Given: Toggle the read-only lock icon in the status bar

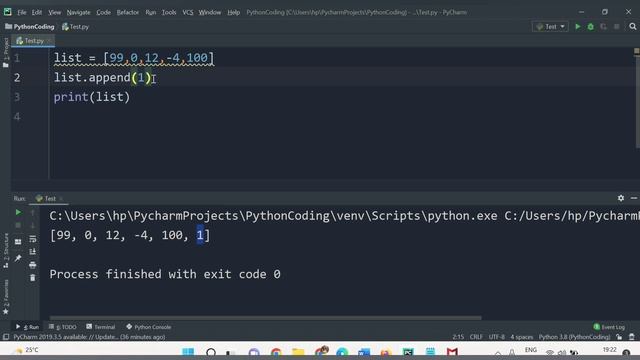Looking at the screenshot, I should click(x=619, y=337).
